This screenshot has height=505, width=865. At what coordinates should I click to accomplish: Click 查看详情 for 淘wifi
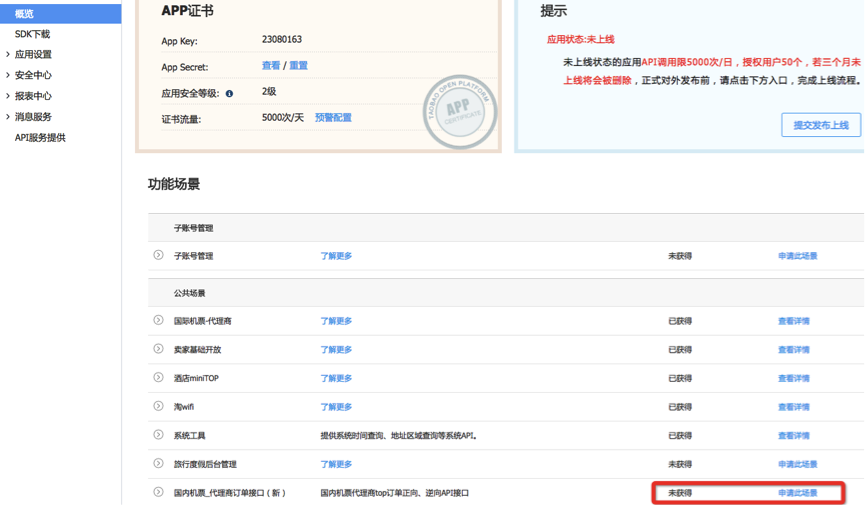coord(794,407)
